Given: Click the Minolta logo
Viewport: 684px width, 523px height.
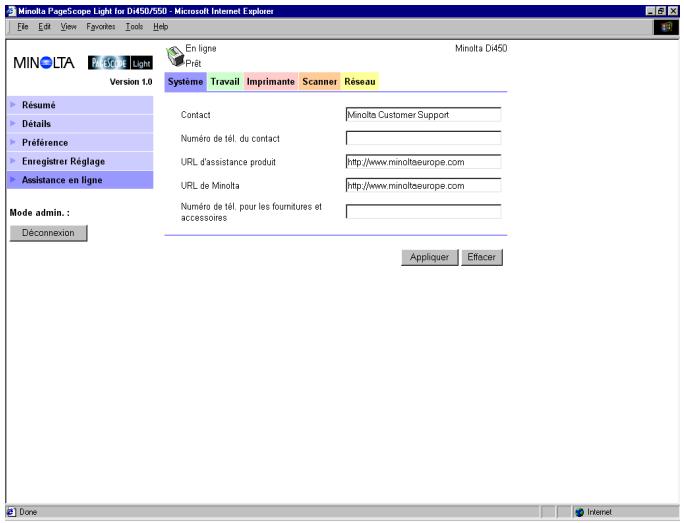Looking at the screenshot, I should tap(44, 63).
